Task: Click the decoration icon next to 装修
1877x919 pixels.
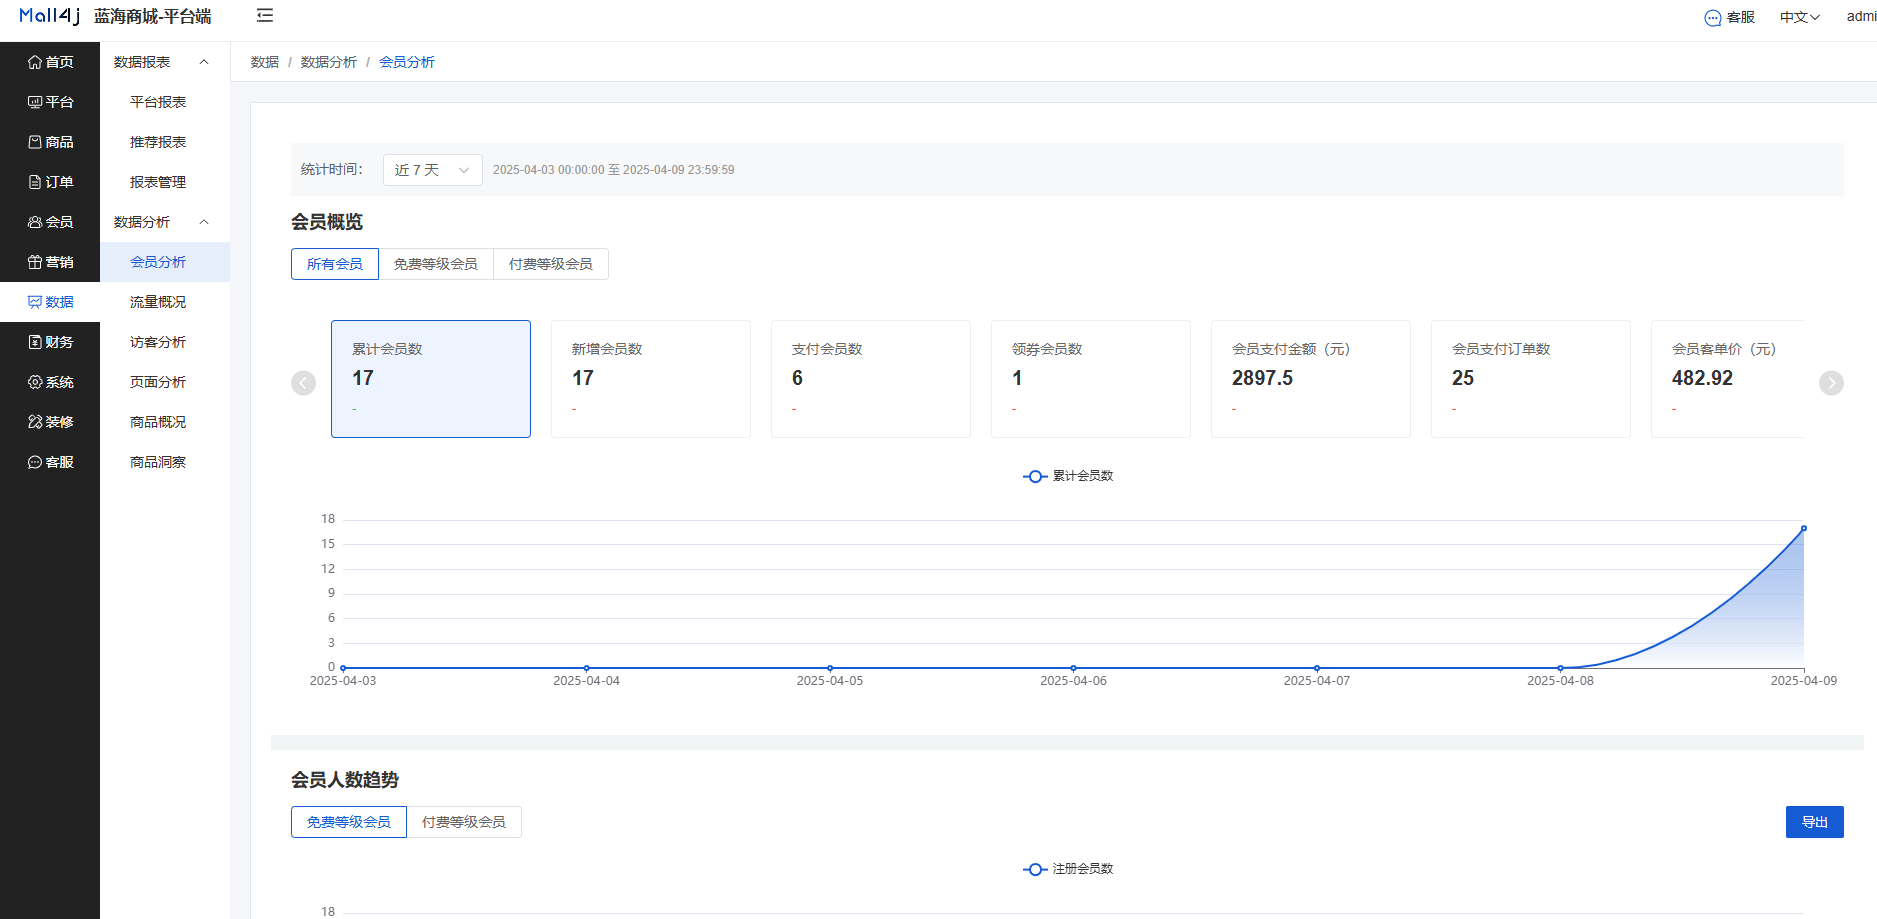Action: pyautogui.click(x=35, y=422)
